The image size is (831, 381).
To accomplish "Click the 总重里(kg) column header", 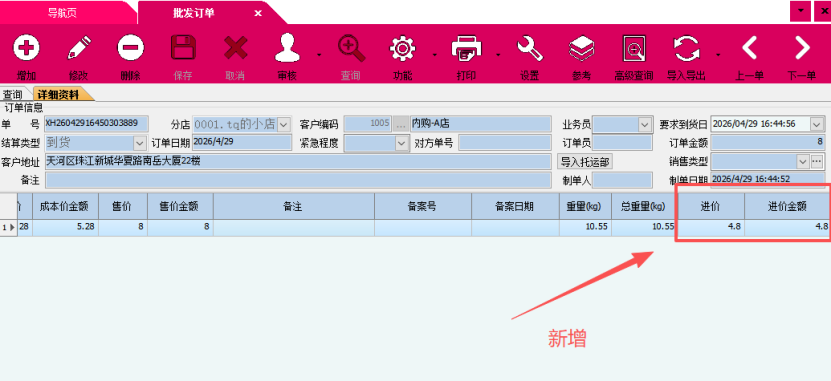I will coord(644,207).
